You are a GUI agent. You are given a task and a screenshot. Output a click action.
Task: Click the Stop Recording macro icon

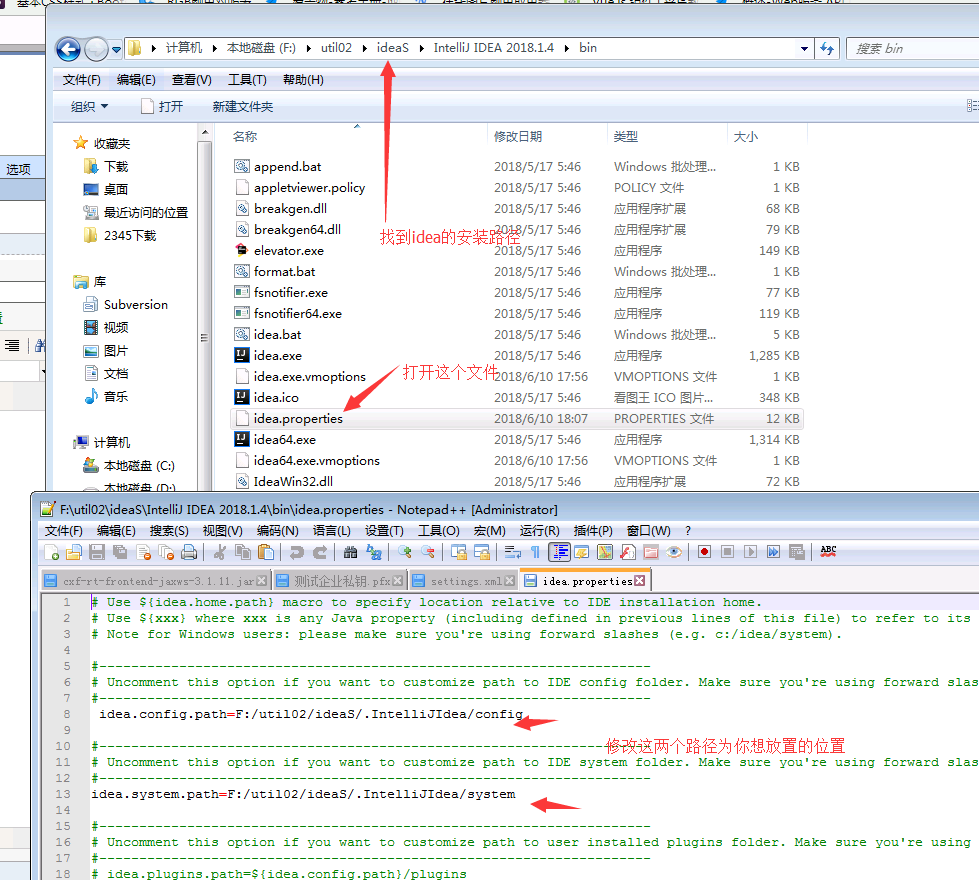(727, 552)
